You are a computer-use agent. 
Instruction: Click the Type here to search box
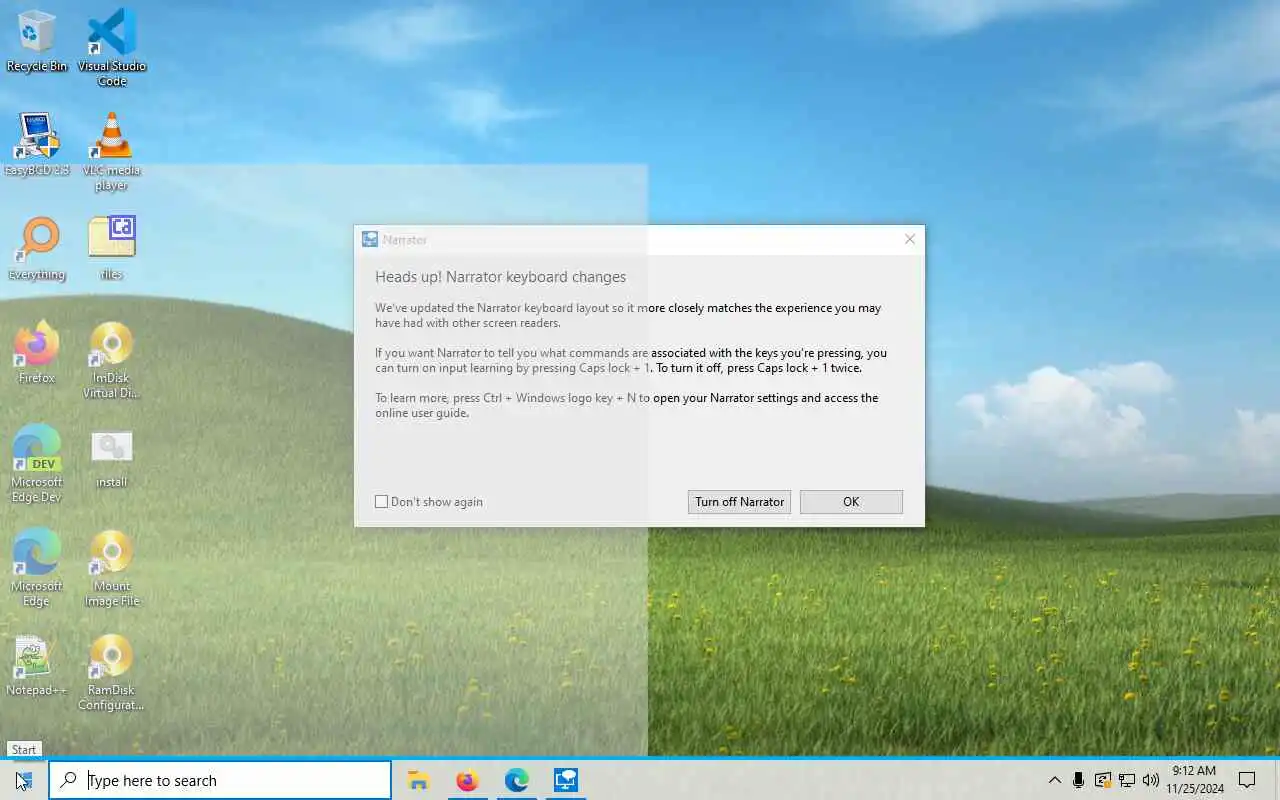(x=220, y=780)
